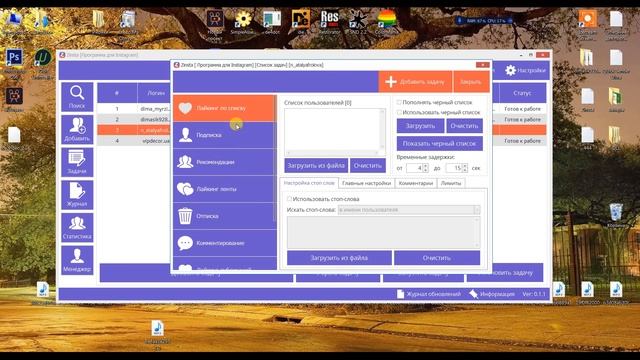Select the Рекомендации group task type

click(x=224, y=162)
